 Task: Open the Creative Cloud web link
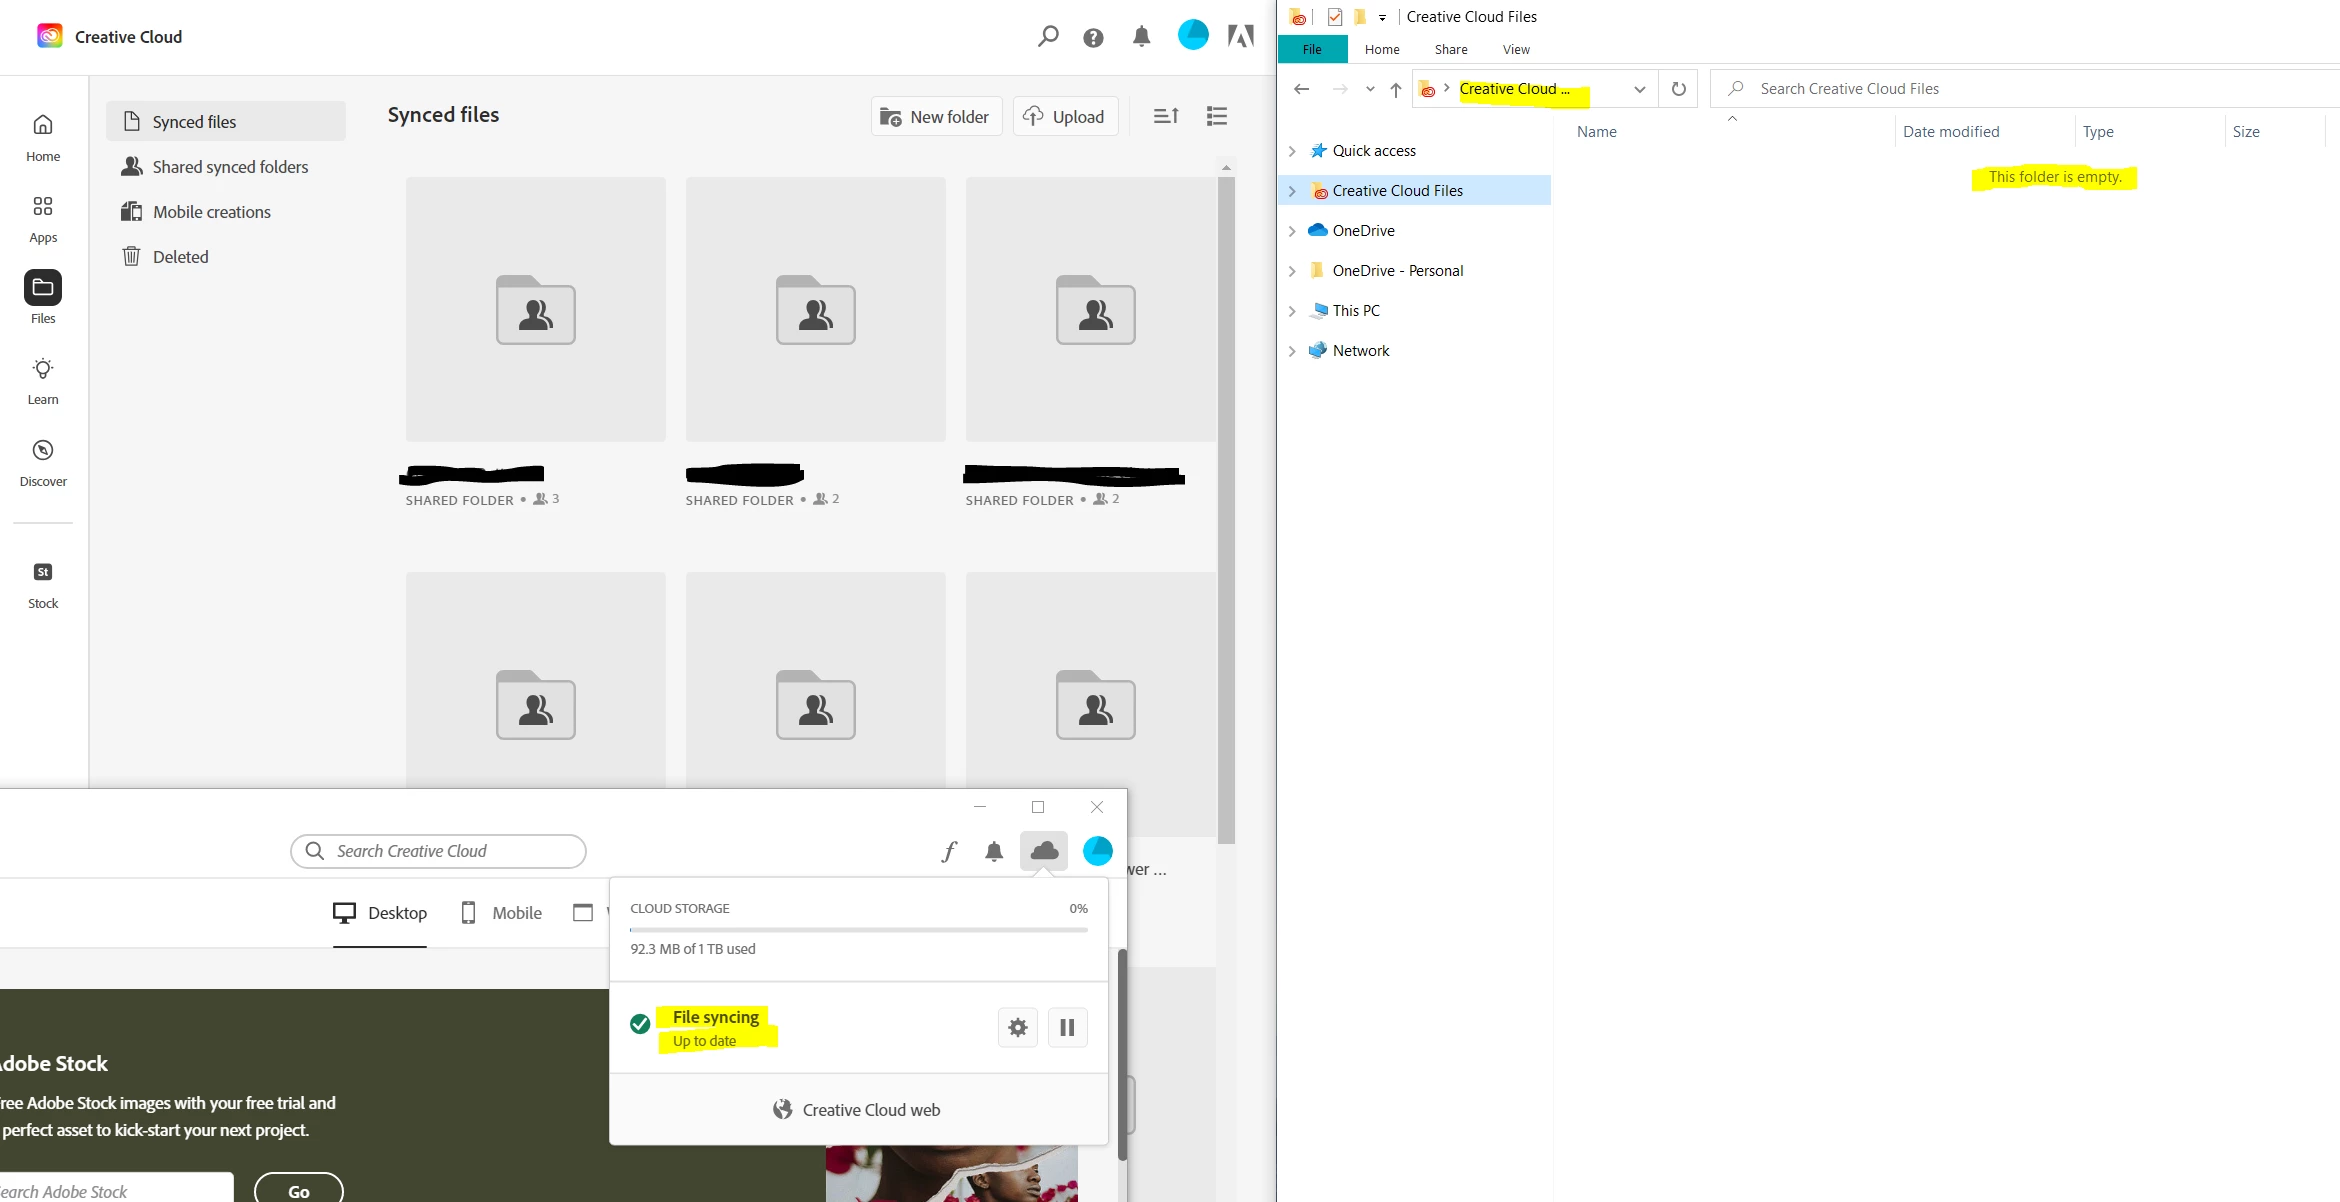coord(858,1110)
